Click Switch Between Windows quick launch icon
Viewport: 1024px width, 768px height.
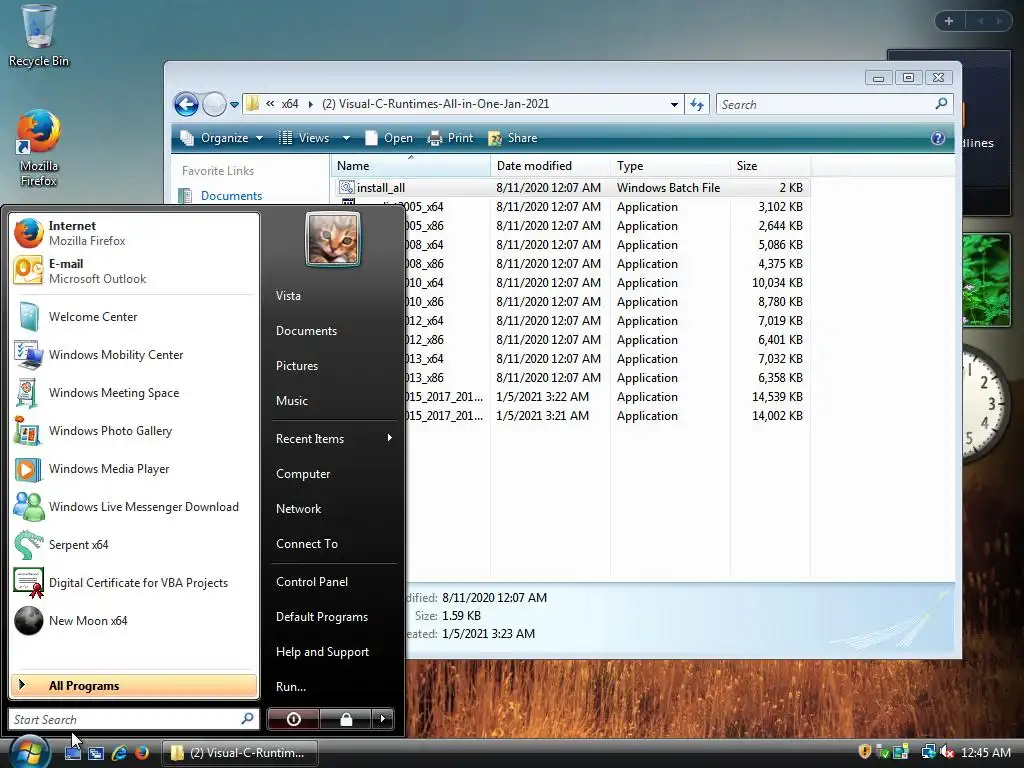(x=96, y=752)
